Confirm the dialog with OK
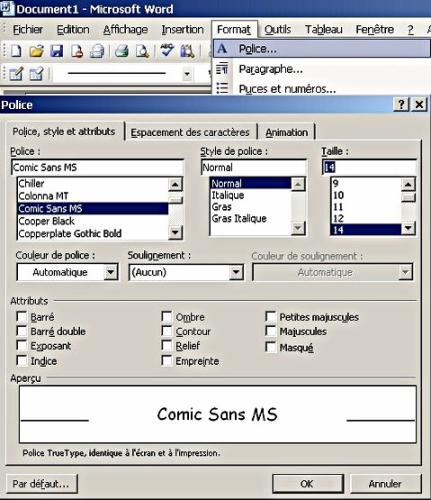Image resolution: width=431 pixels, height=500 pixels. click(x=307, y=484)
